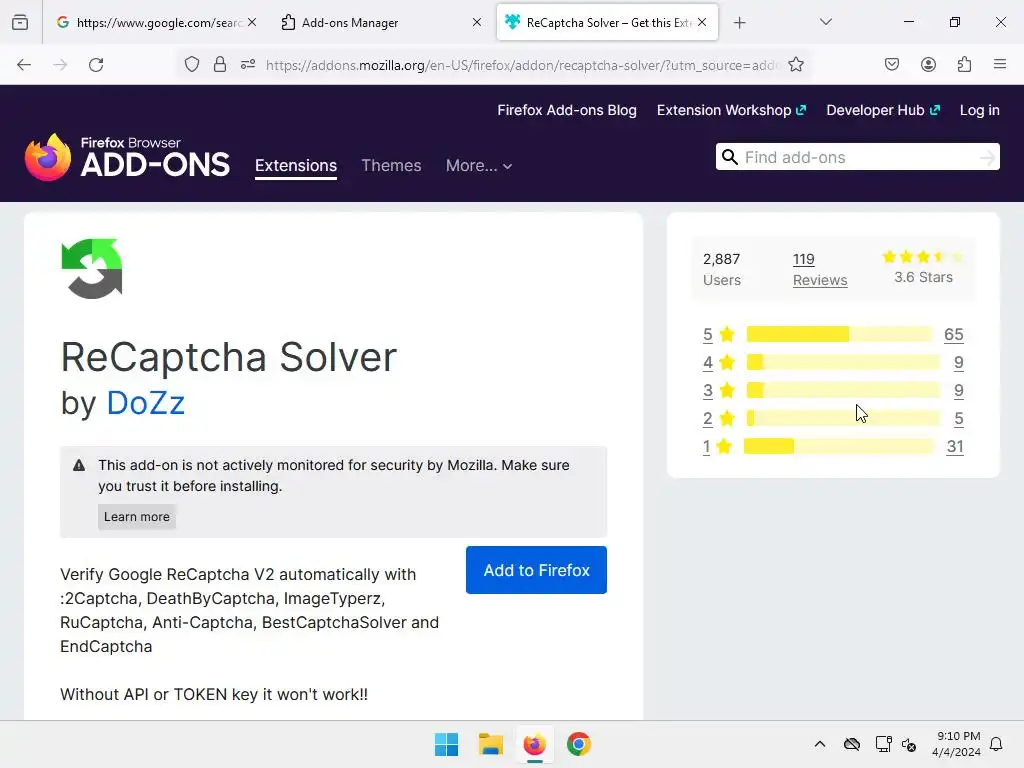Image resolution: width=1024 pixels, height=768 pixels.
Task: Visit Extension Workshop link
Action: 731,110
